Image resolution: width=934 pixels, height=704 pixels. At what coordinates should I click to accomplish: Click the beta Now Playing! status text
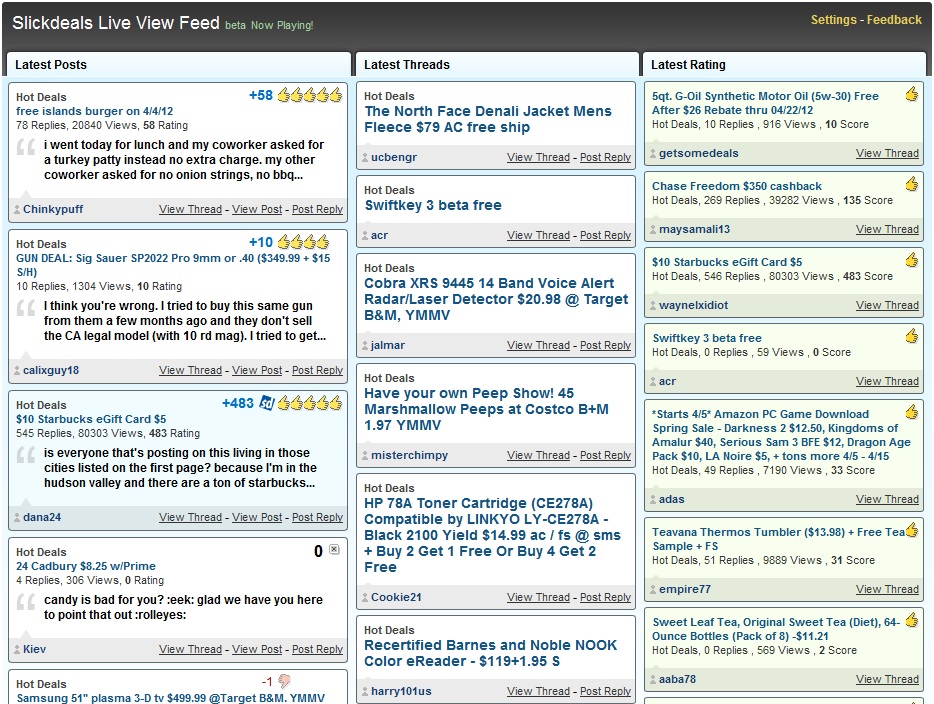pos(269,25)
